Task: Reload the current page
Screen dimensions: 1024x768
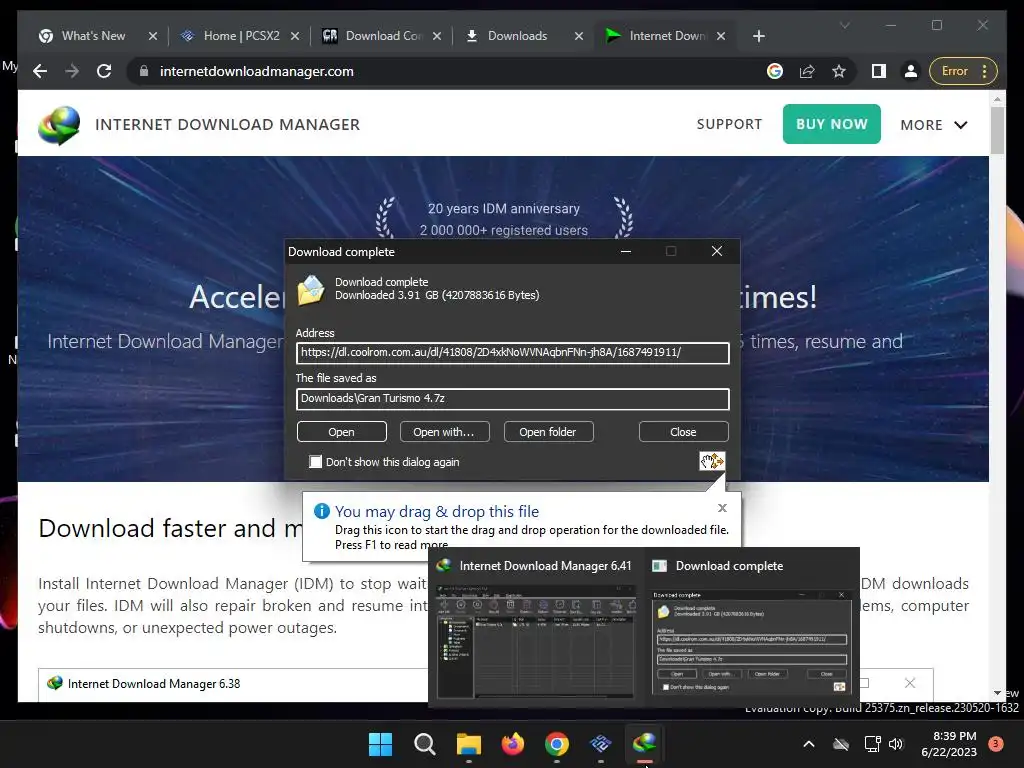Action: point(104,71)
